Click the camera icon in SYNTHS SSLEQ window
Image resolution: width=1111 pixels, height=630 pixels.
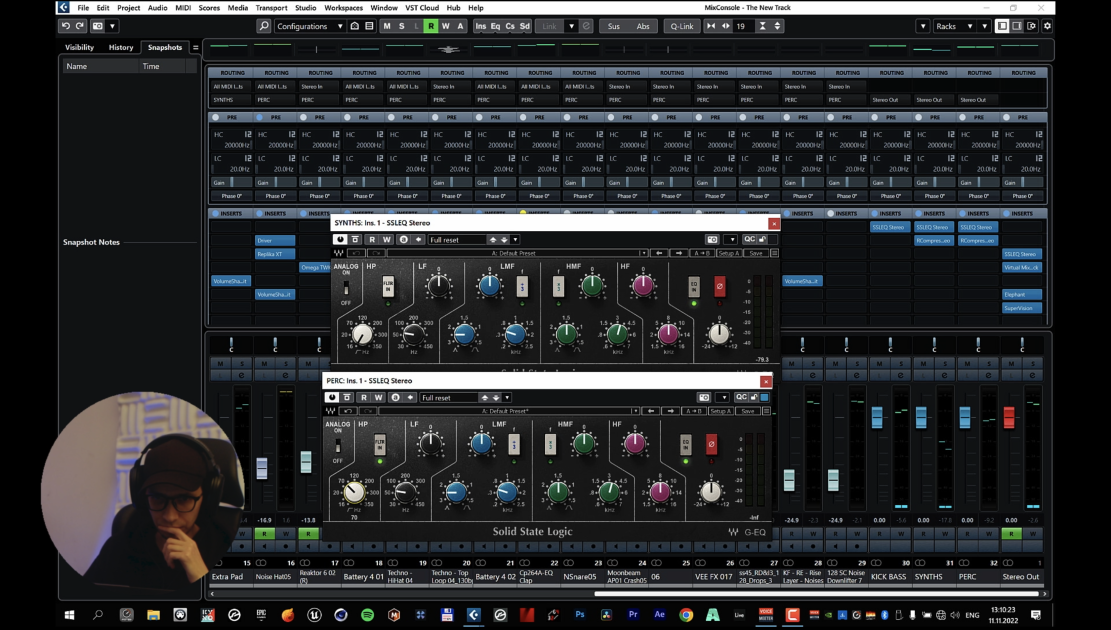712,240
